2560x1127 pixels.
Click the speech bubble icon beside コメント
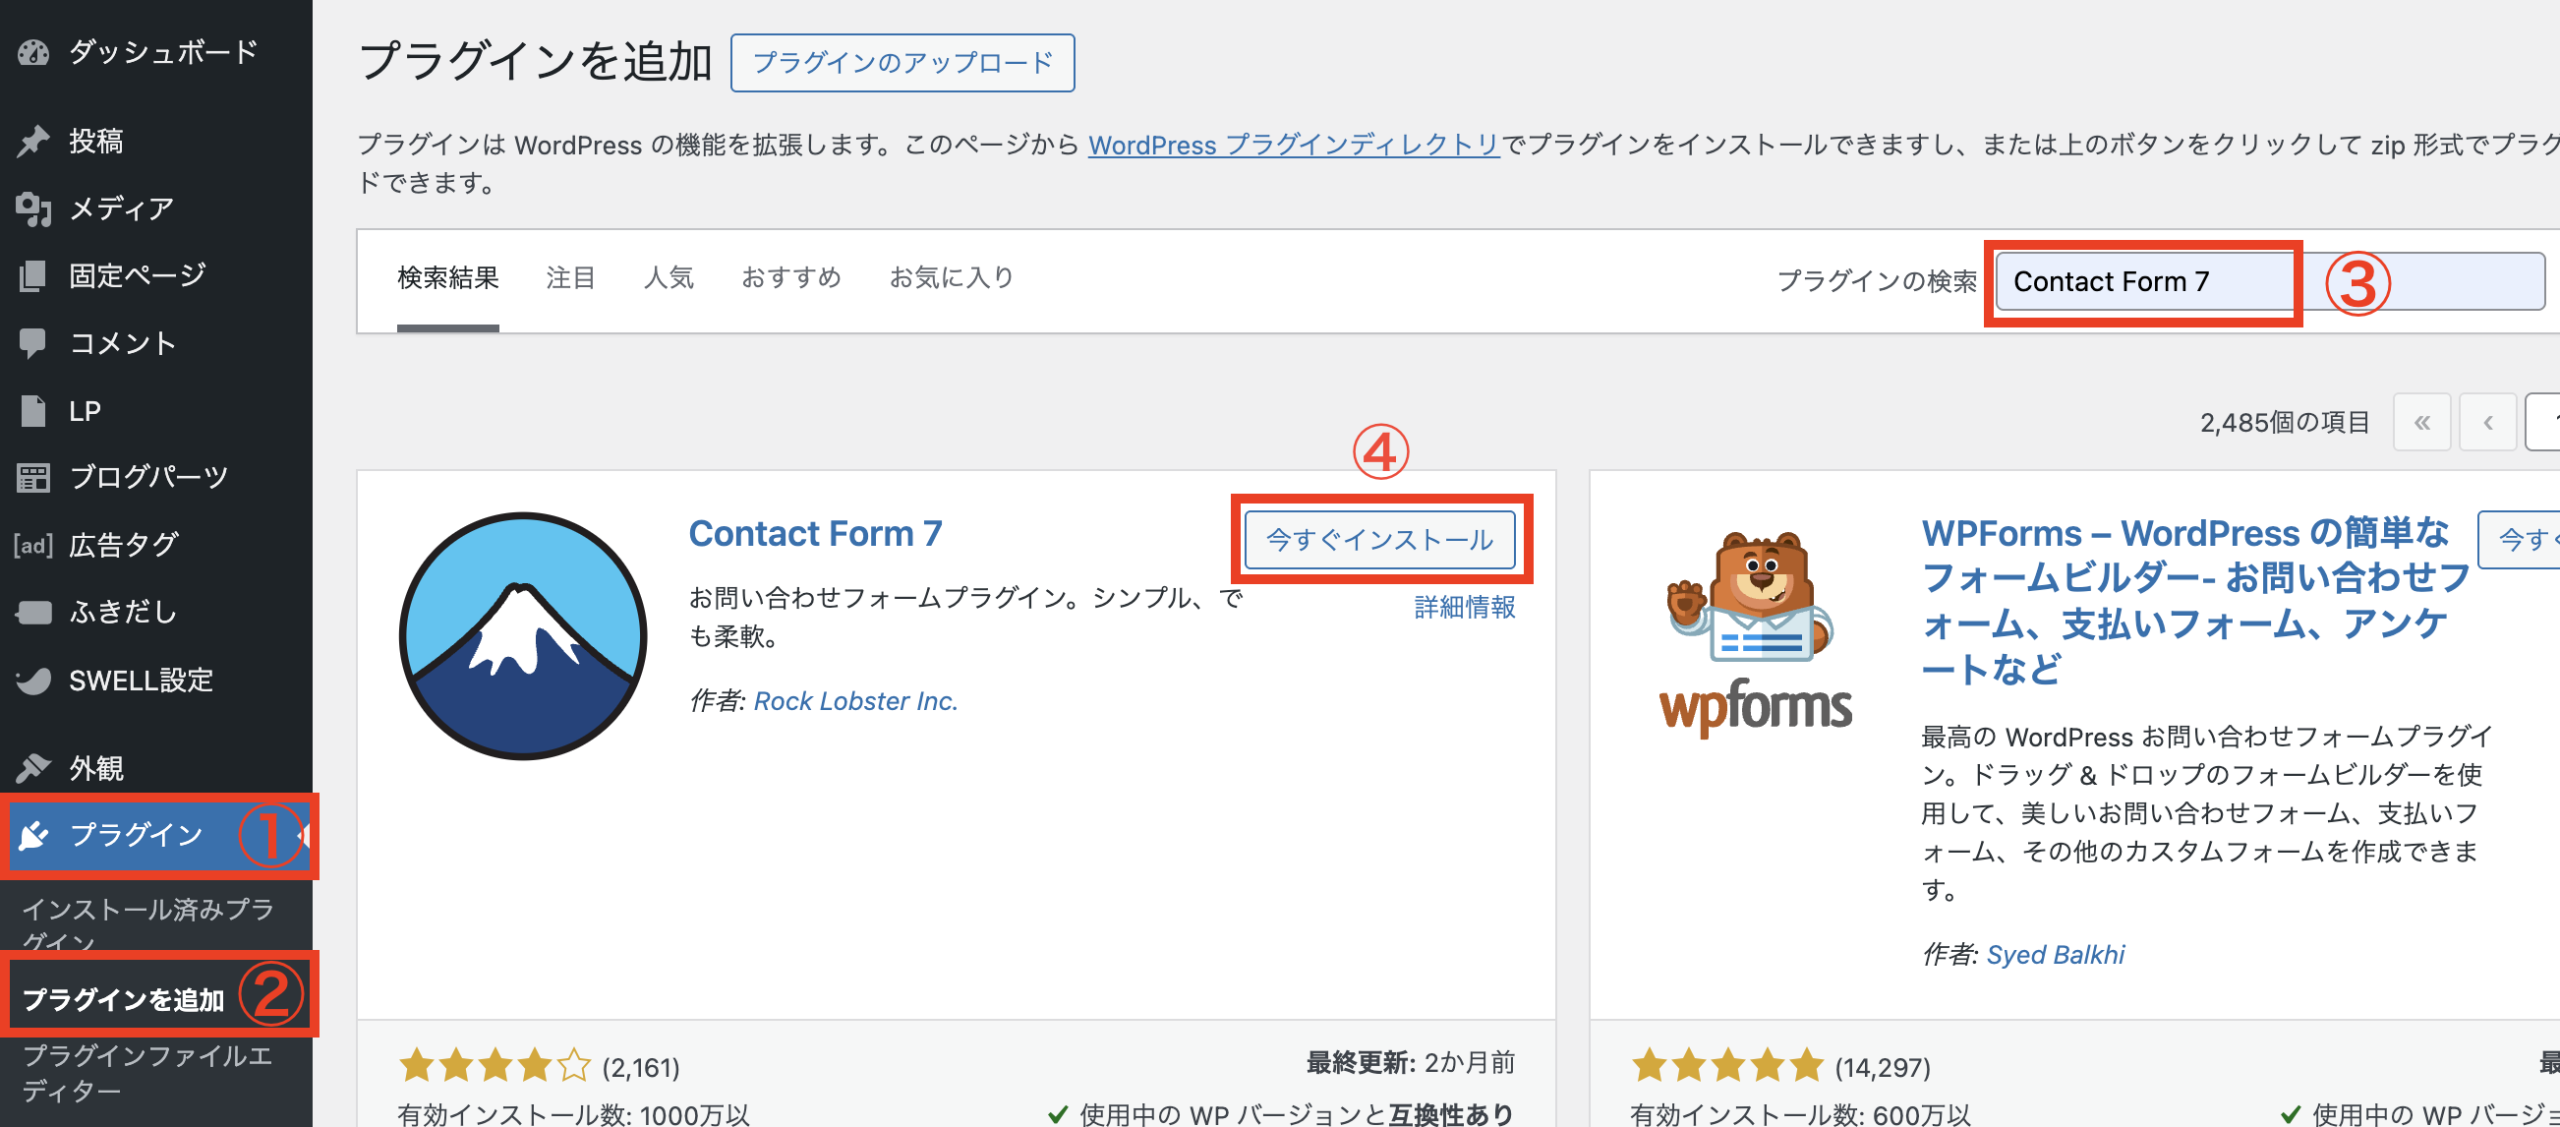(x=33, y=343)
